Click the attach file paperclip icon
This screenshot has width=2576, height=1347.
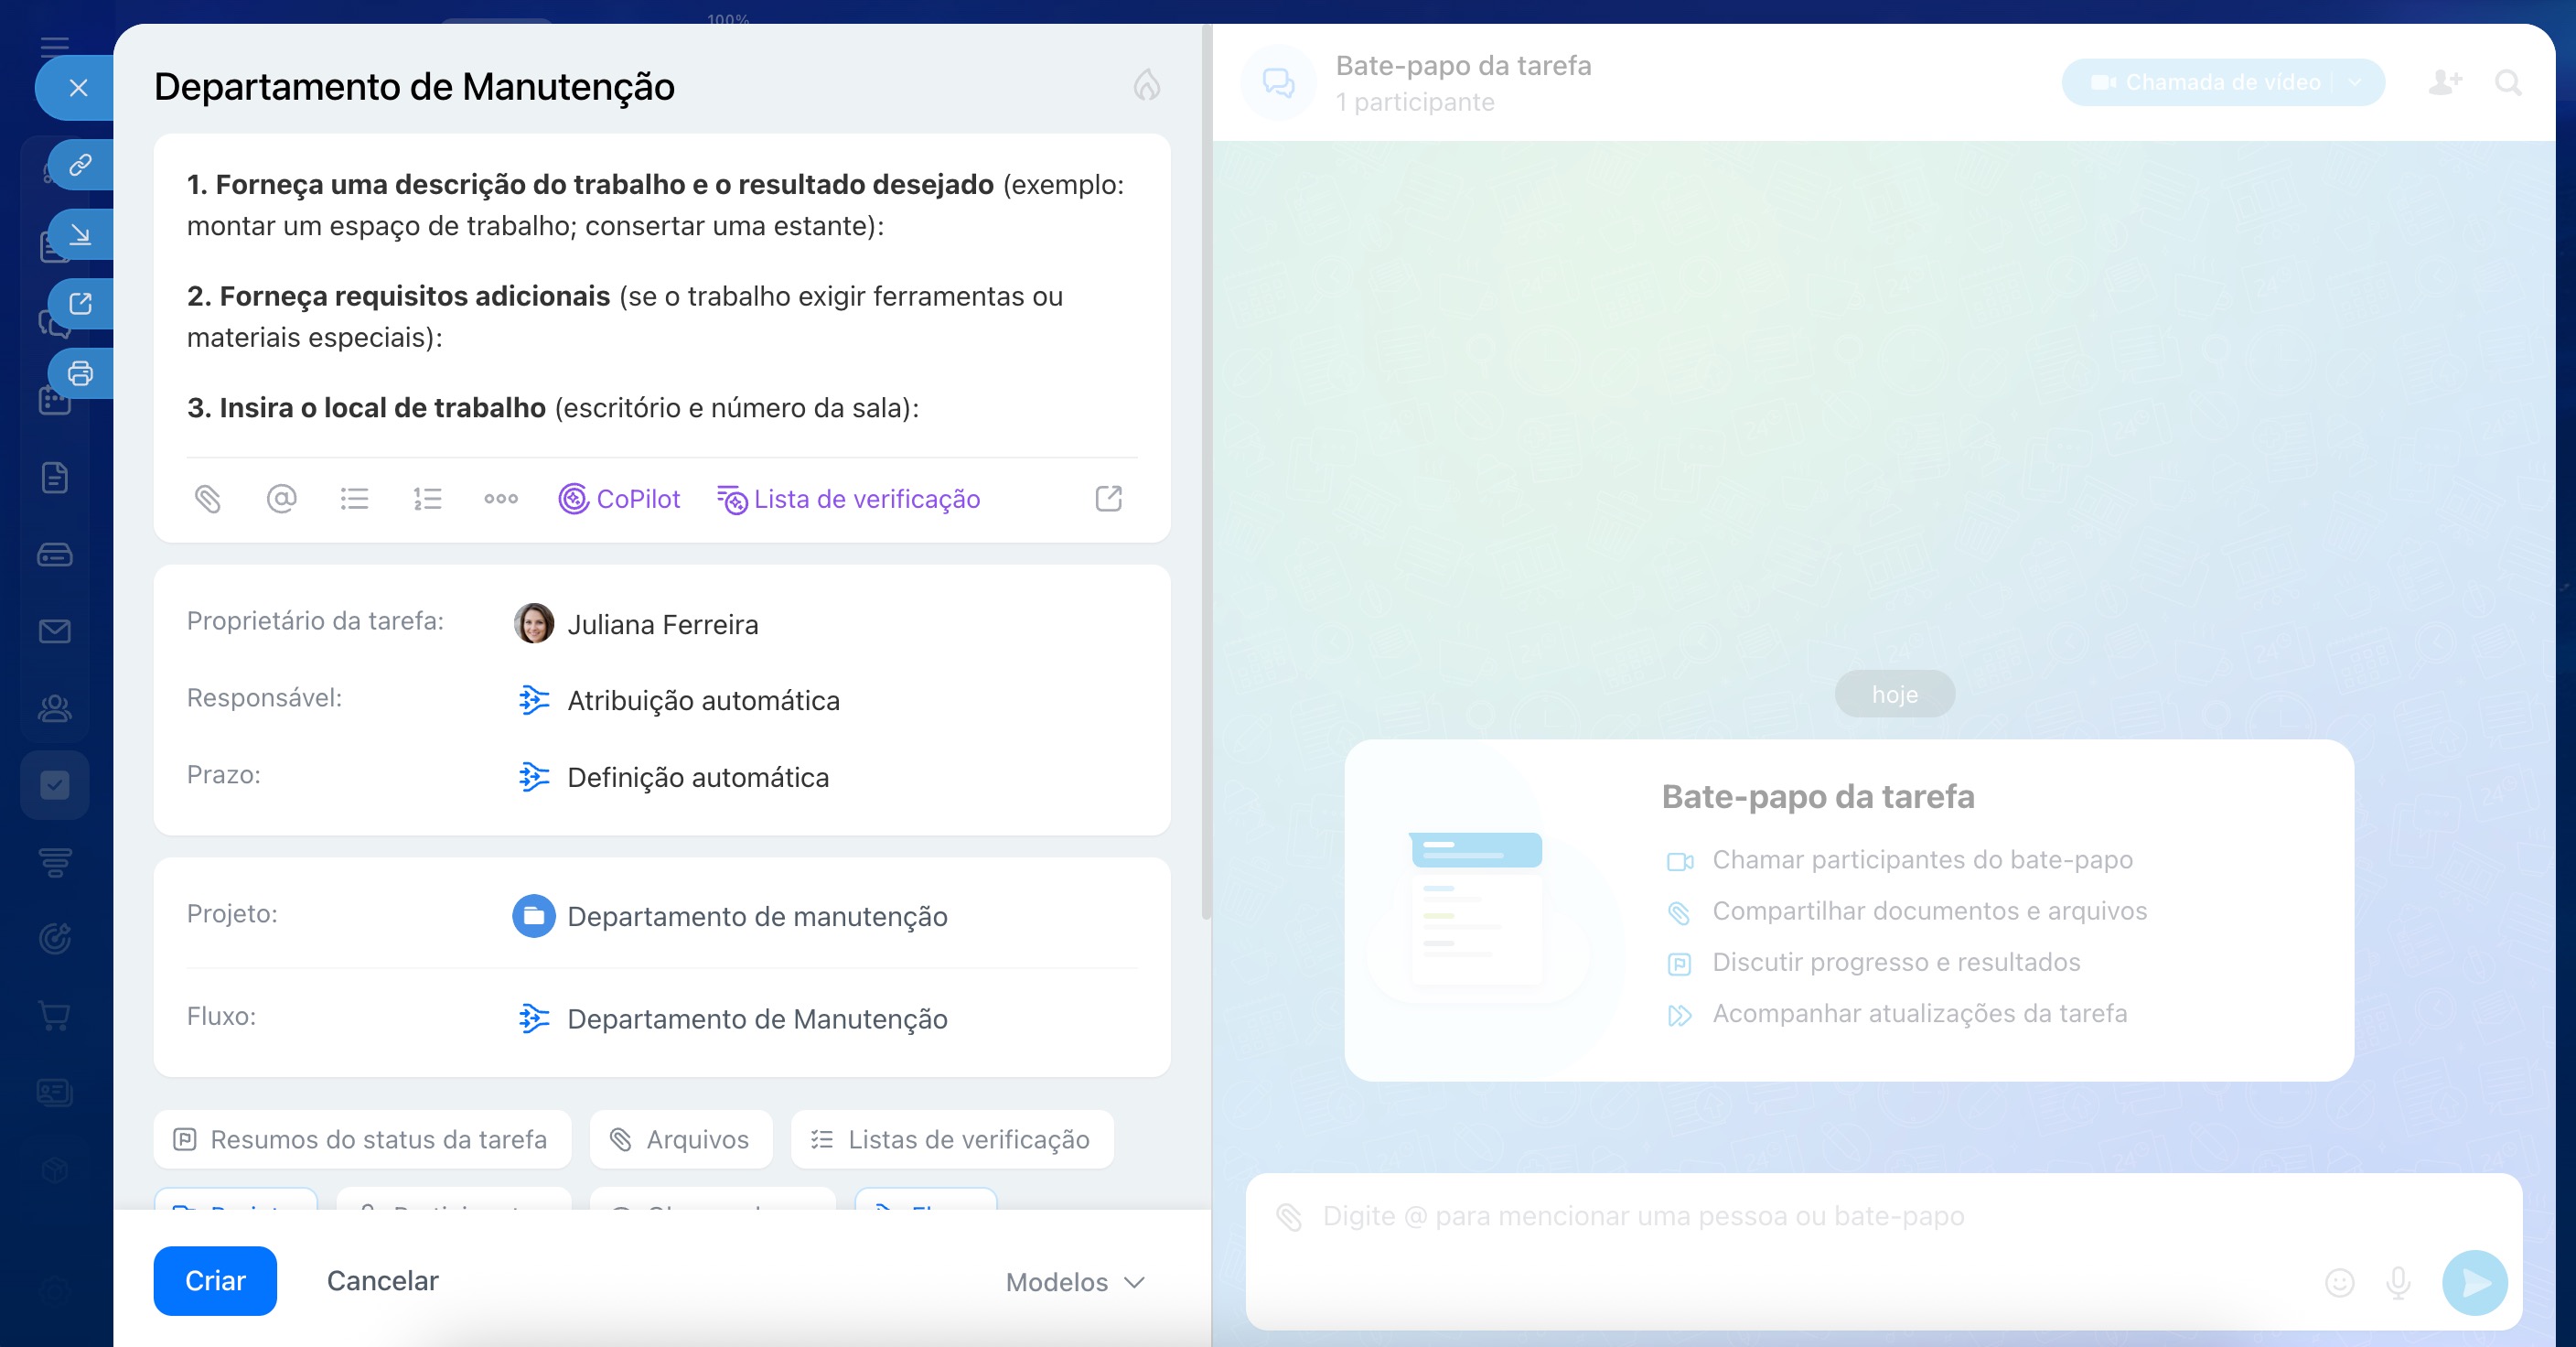(207, 498)
